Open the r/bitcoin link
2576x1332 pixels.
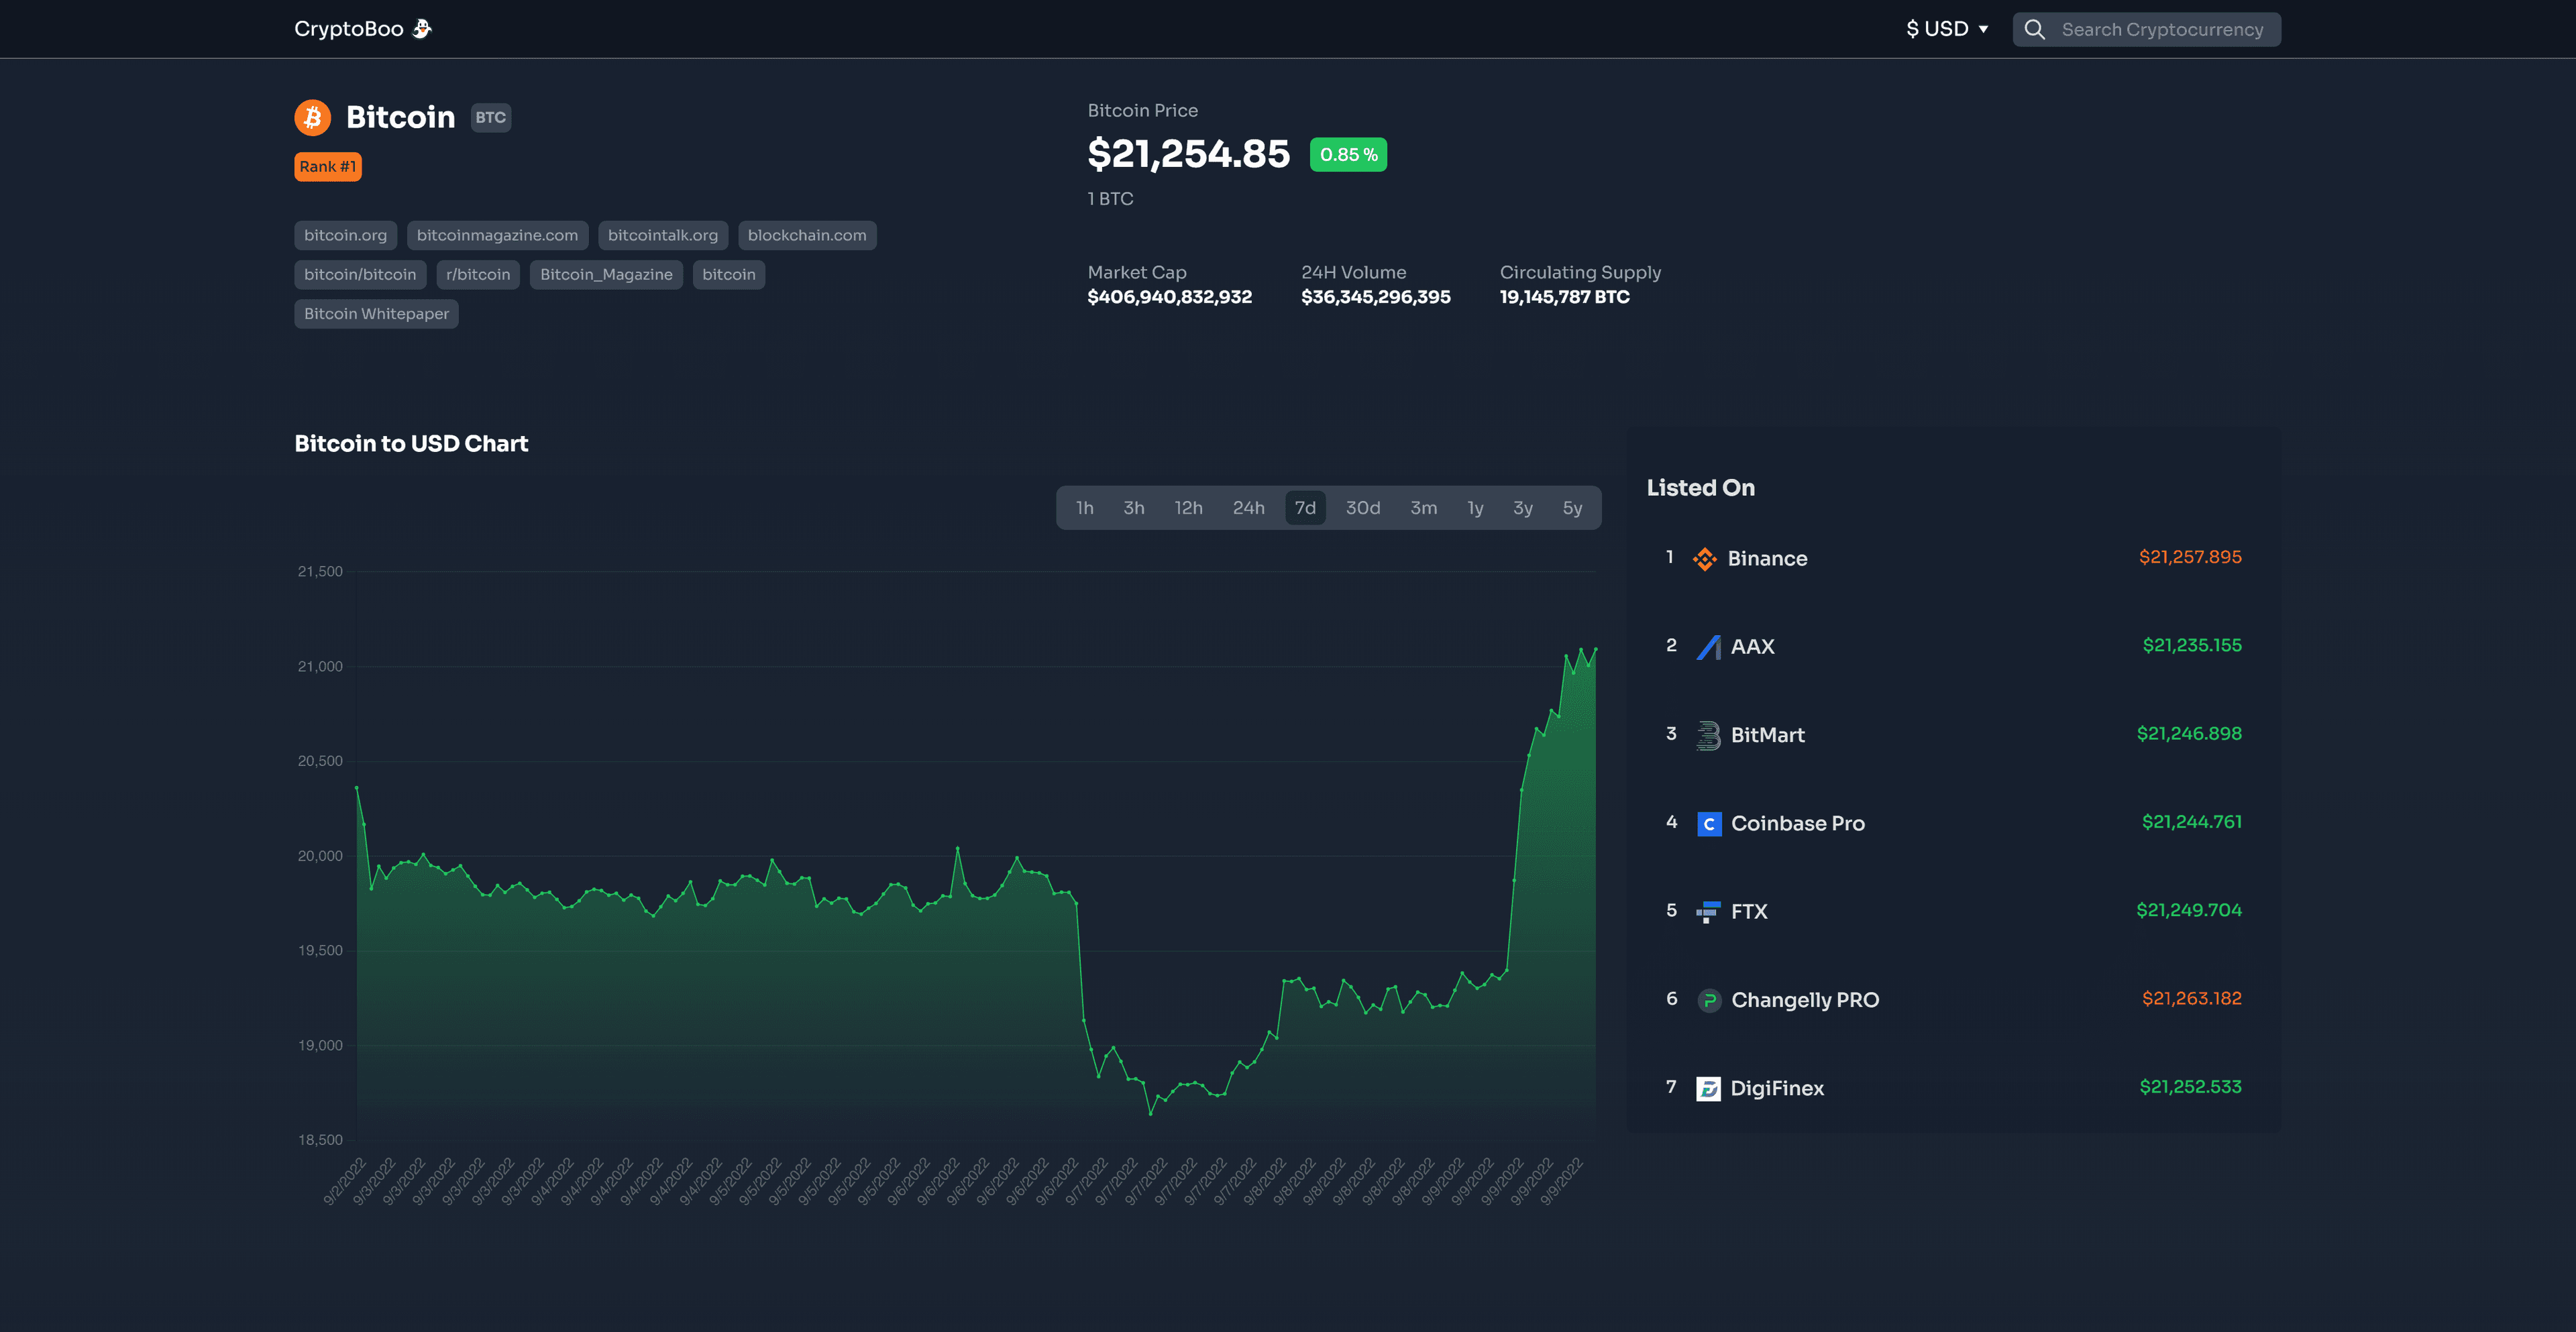coord(478,274)
